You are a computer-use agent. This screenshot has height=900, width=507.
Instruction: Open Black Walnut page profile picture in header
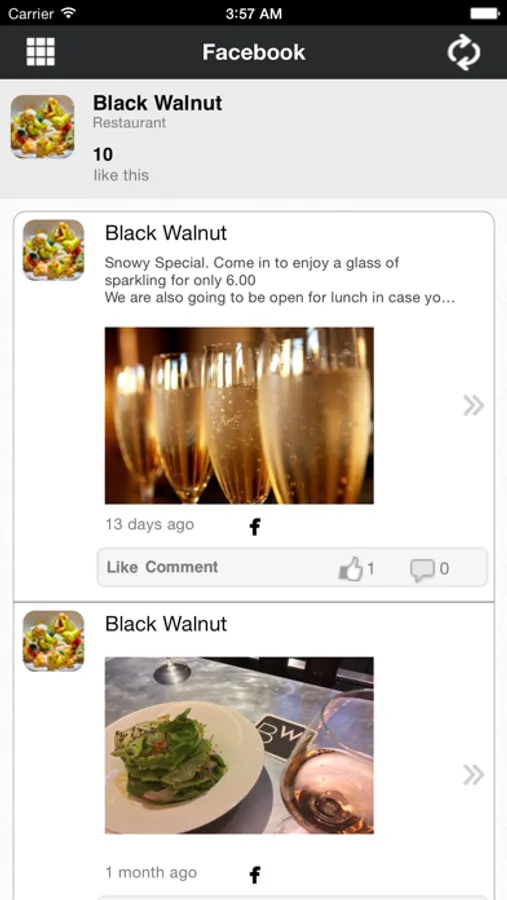coord(42,126)
